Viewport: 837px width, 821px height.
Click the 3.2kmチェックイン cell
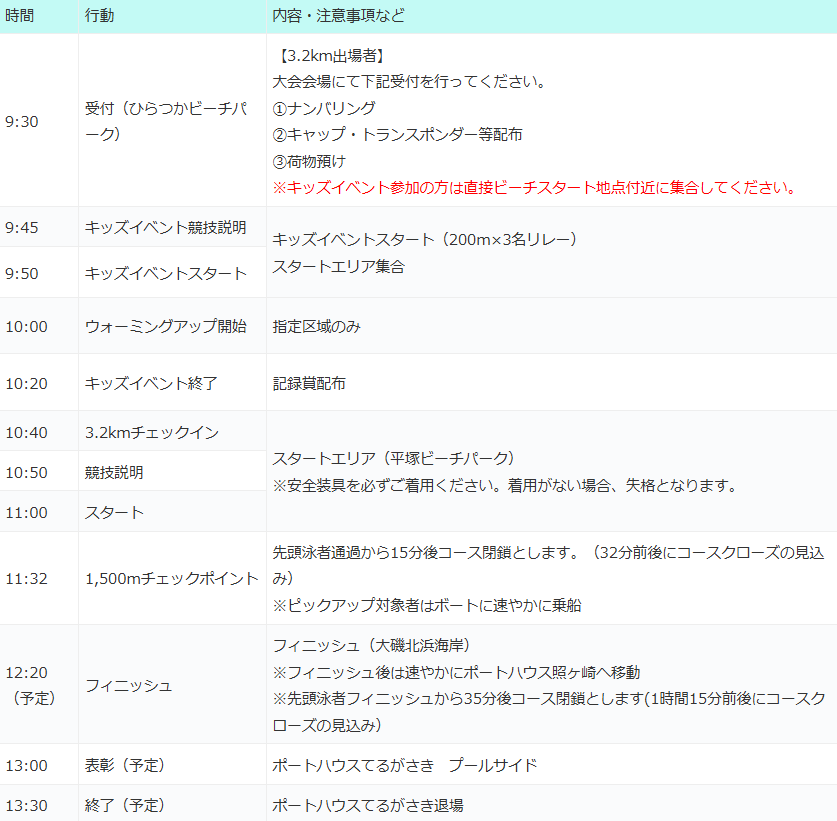pyautogui.click(x=152, y=432)
